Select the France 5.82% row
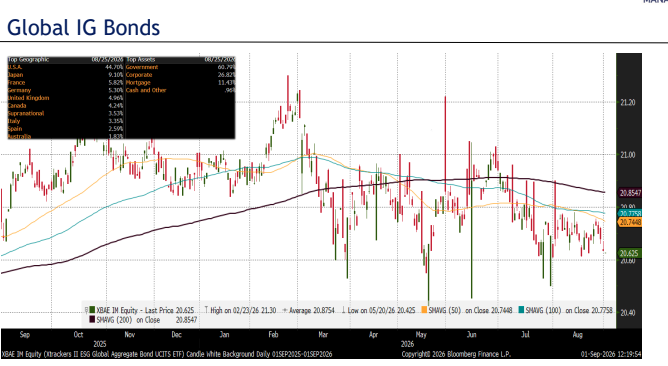668x366 pixels. [66, 83]
